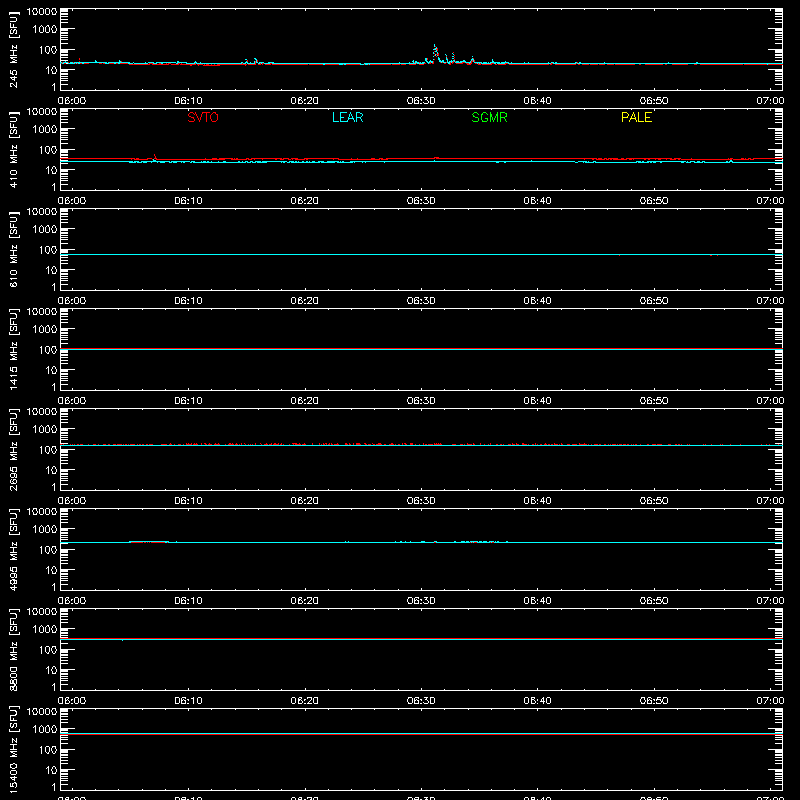Click the 100 tick label on the 610 MHz axis
The height and width of the screenshot is (800, 800).
(48, 250)
